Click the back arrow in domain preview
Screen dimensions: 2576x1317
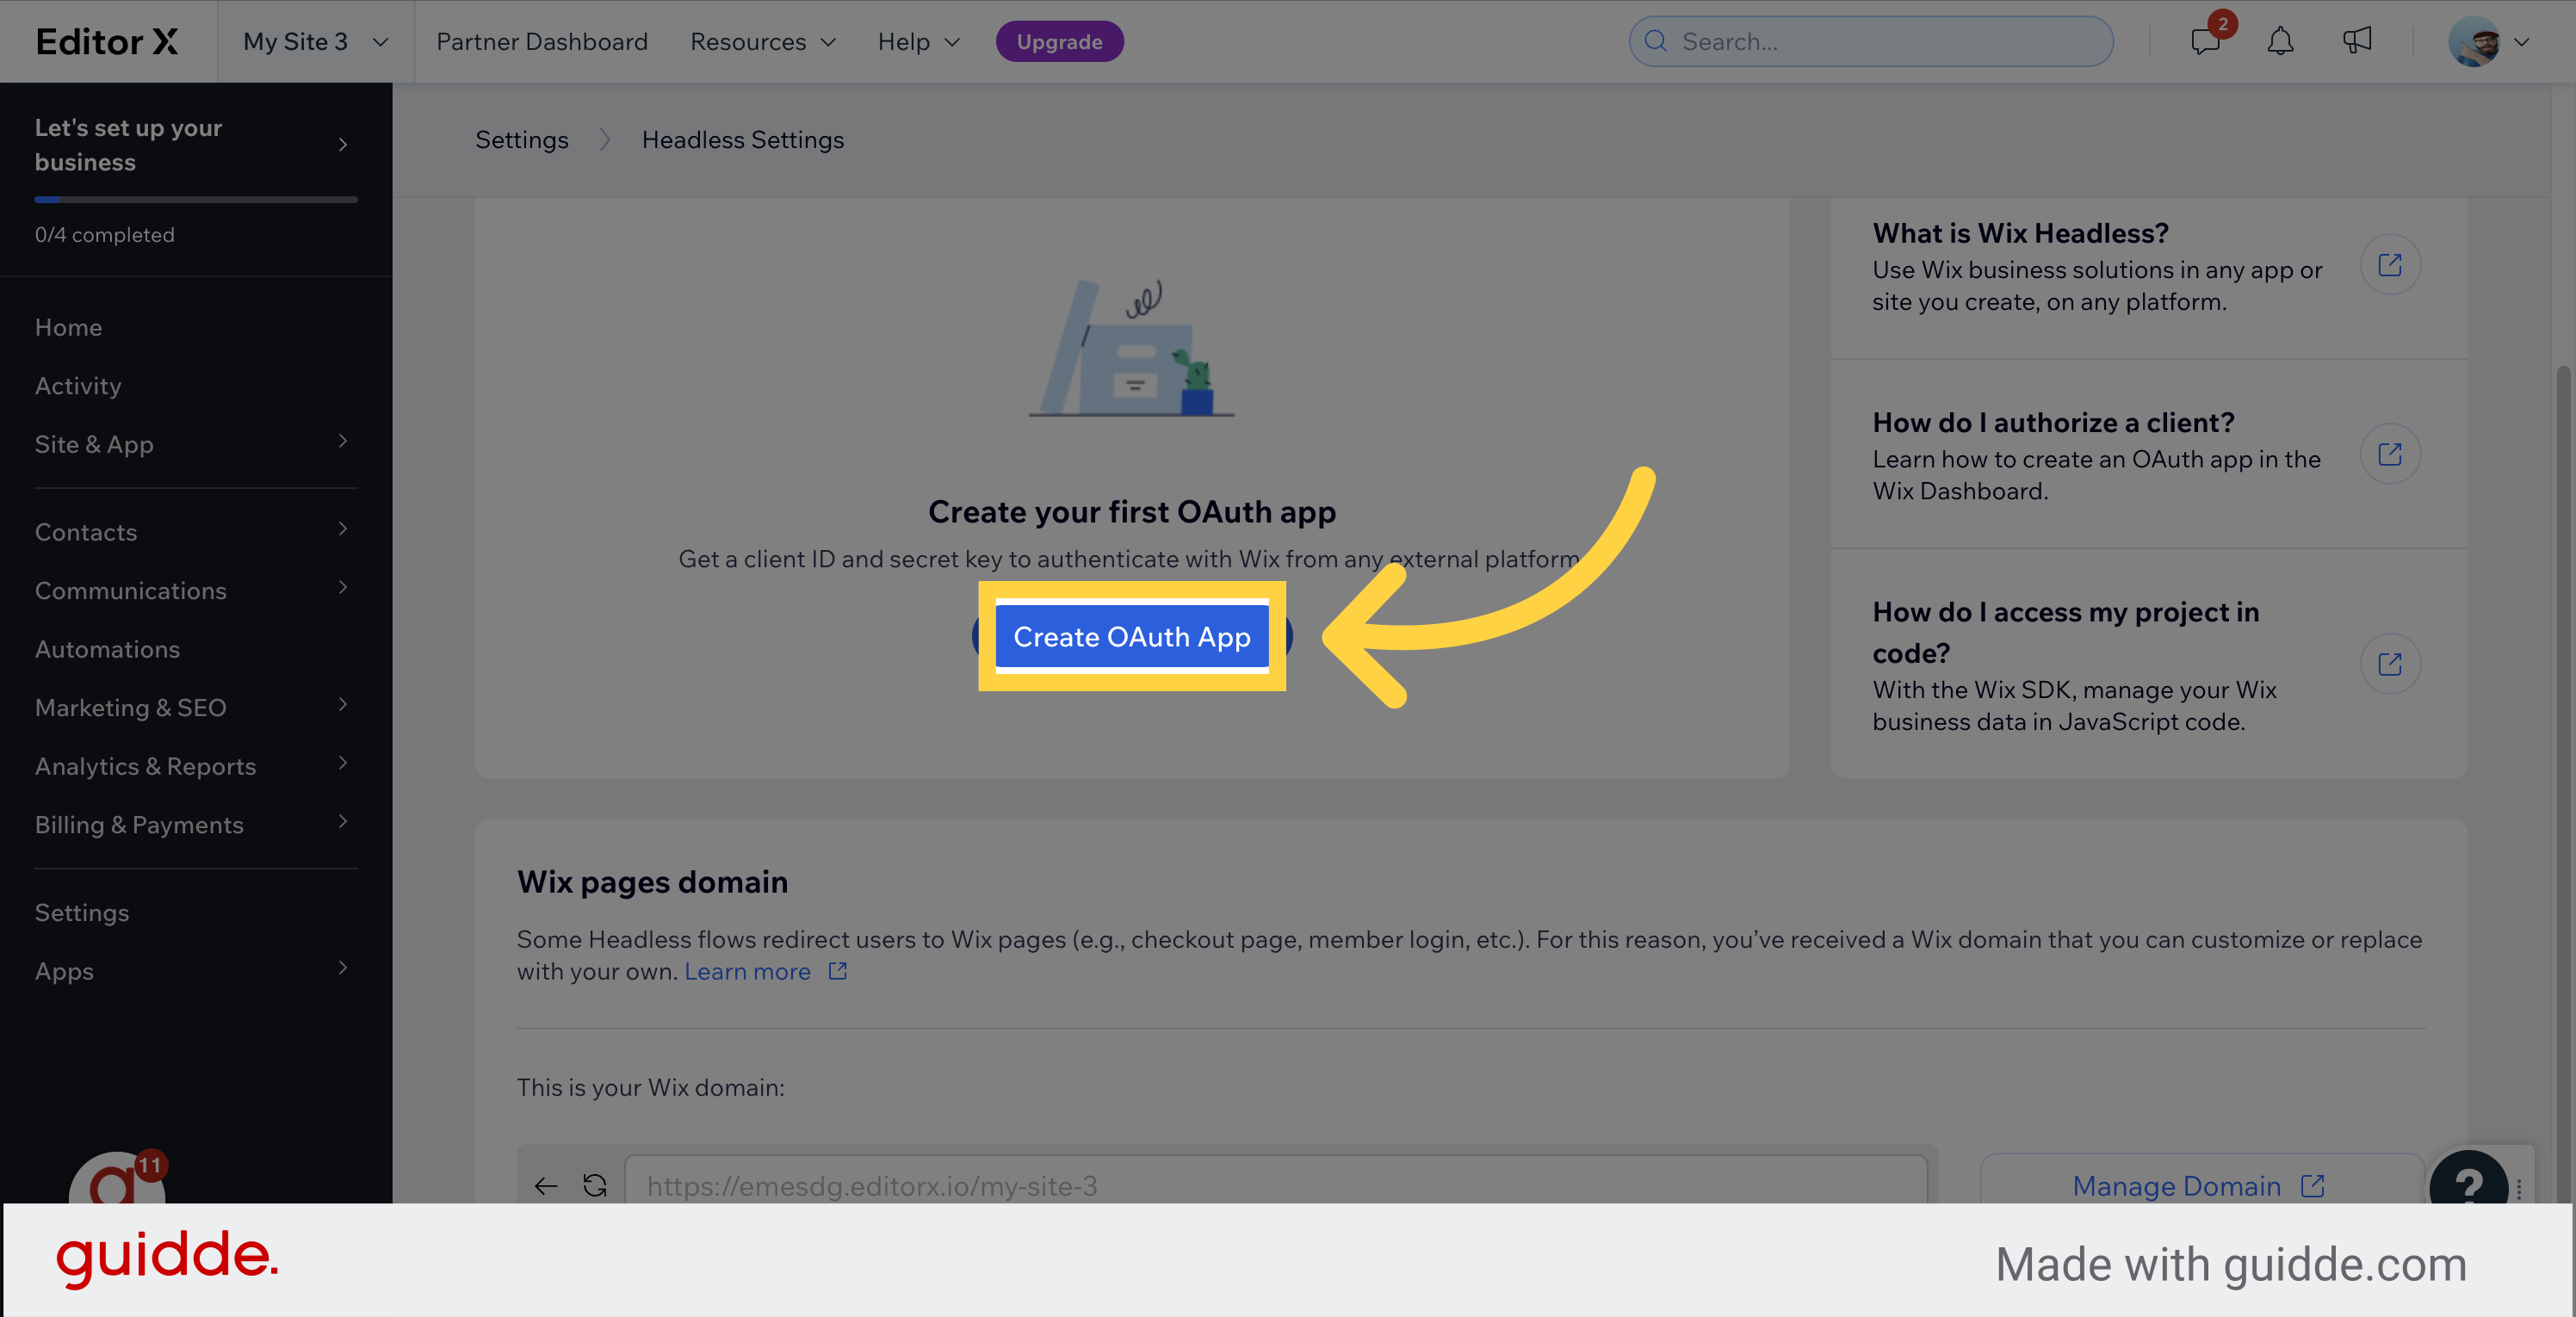[x=545, y=1186]
